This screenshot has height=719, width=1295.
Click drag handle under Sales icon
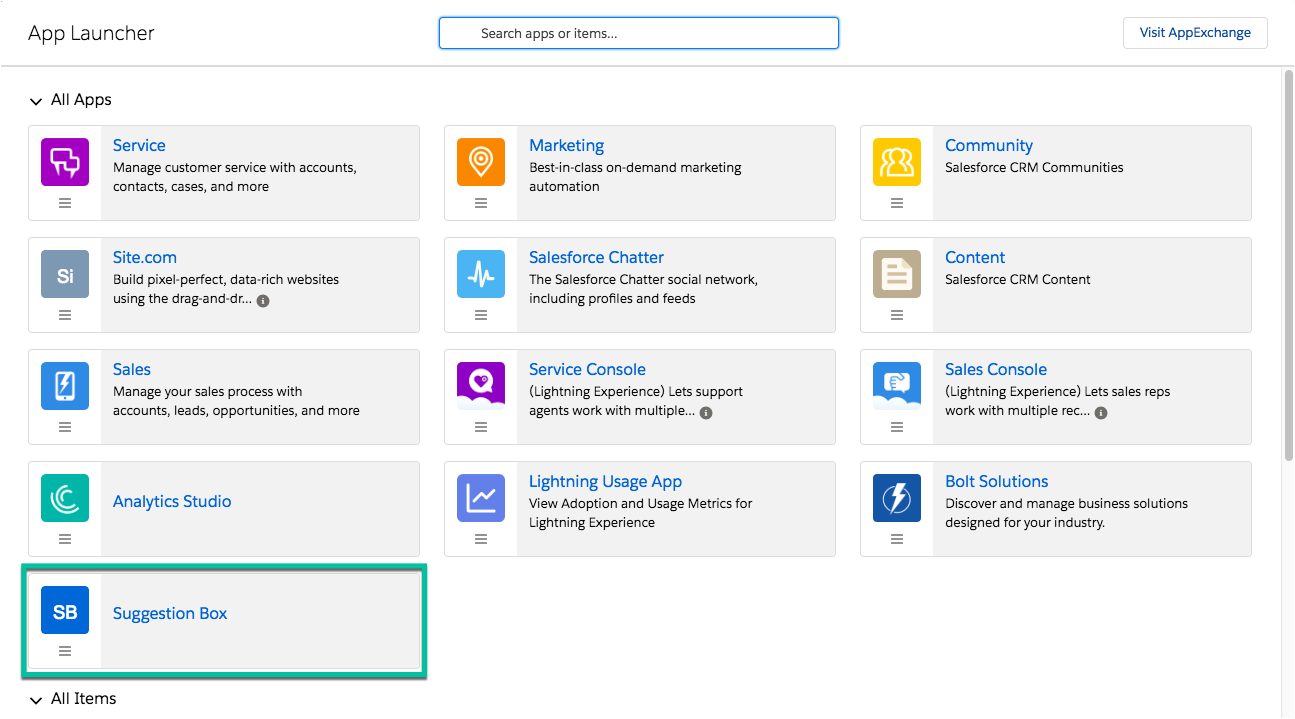pos(65,427)
